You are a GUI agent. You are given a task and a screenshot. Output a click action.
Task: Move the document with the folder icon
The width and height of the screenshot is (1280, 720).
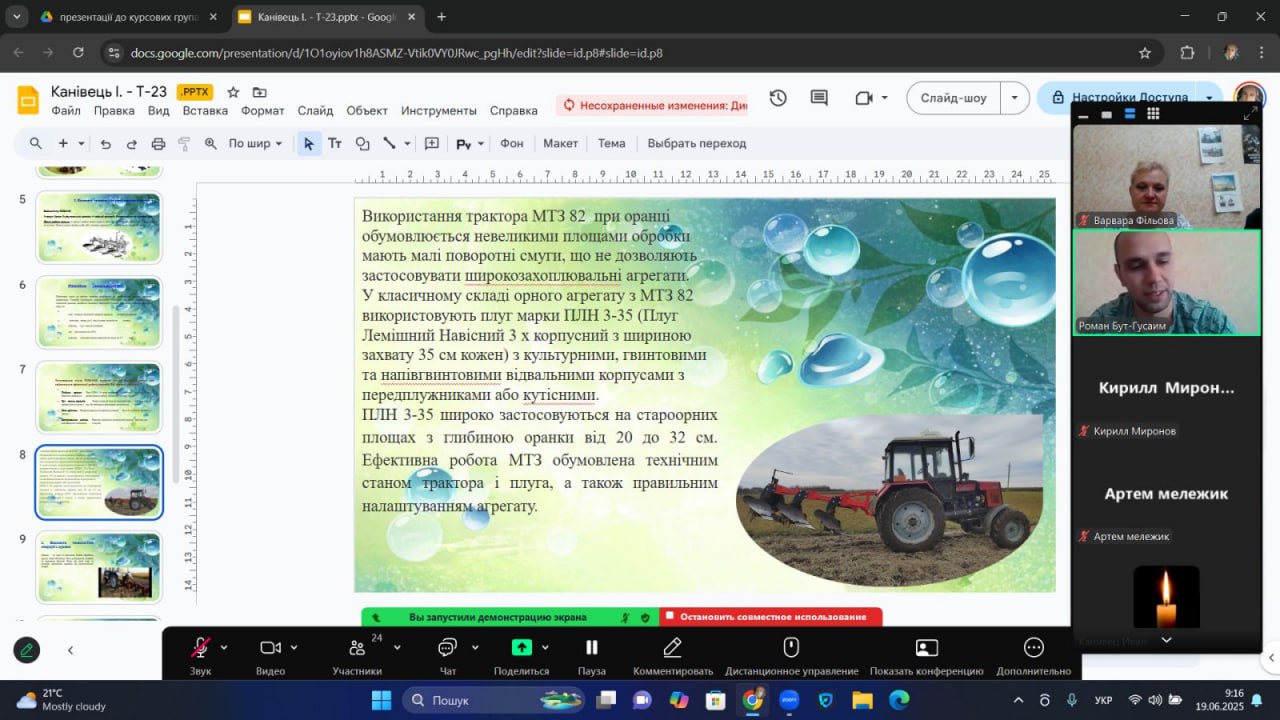click(260, 92)
